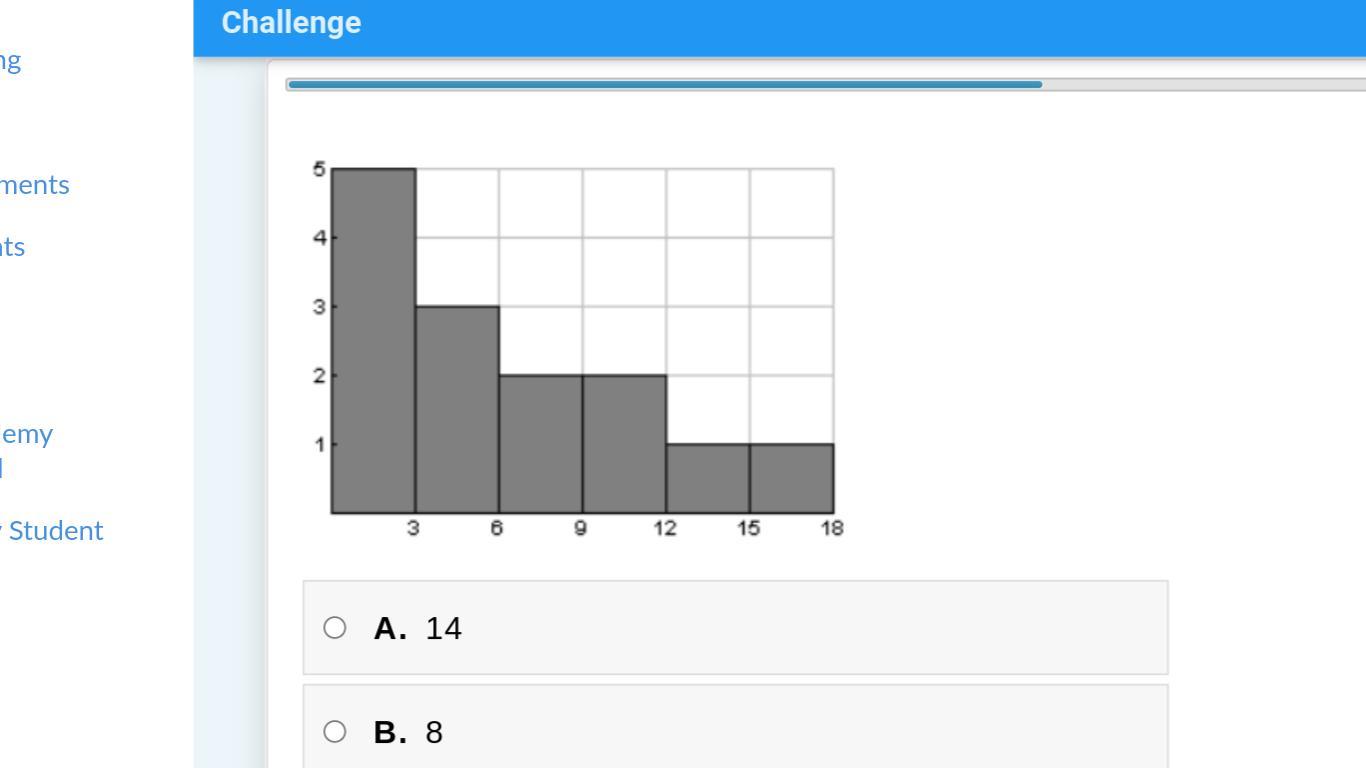The height and width of the screenshot is (768, 1366).
Task: Click the tallest histogram bar at height 5
Action: 374,341
